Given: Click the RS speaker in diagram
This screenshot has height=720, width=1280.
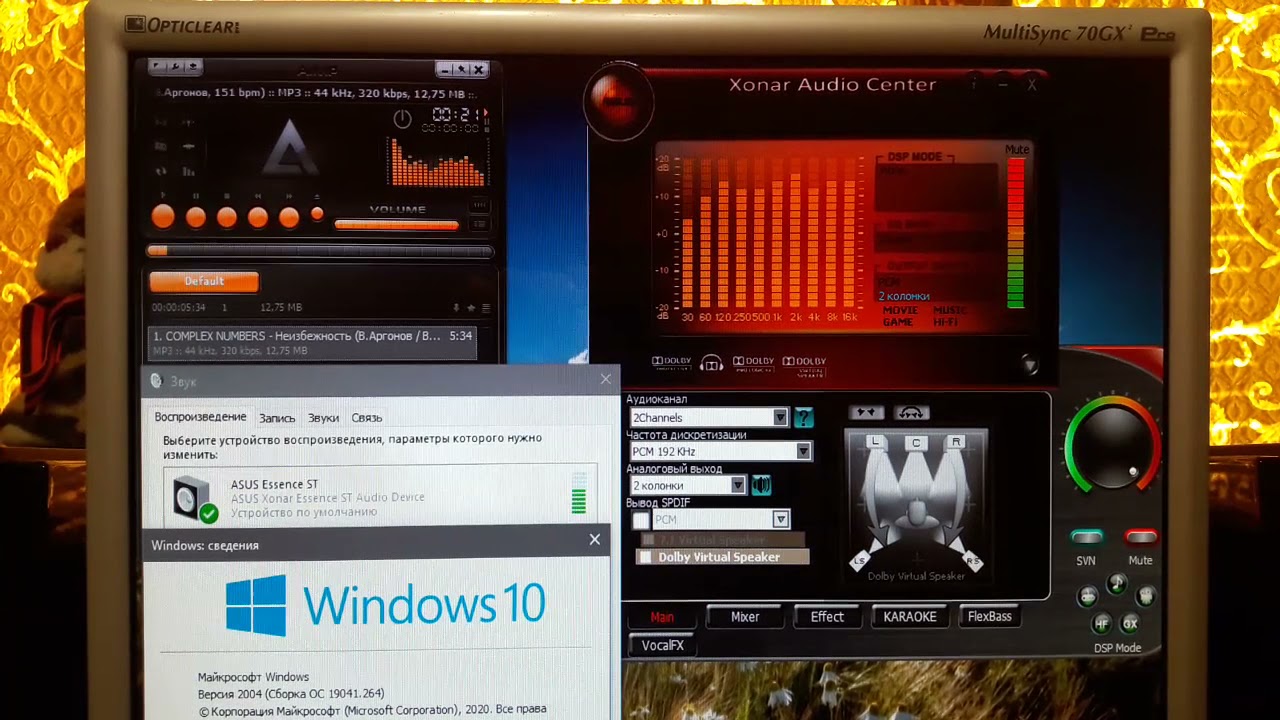Looking at the screenshot, I should [973, 562].
